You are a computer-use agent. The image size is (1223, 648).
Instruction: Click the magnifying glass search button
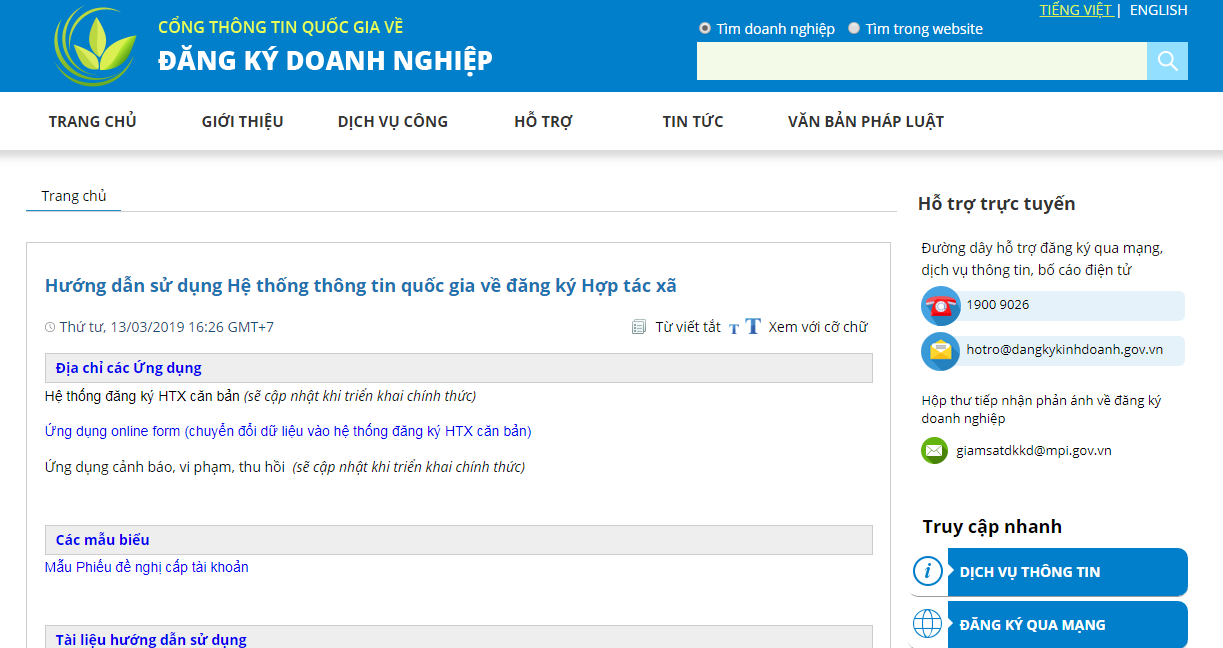point(1167,61)
